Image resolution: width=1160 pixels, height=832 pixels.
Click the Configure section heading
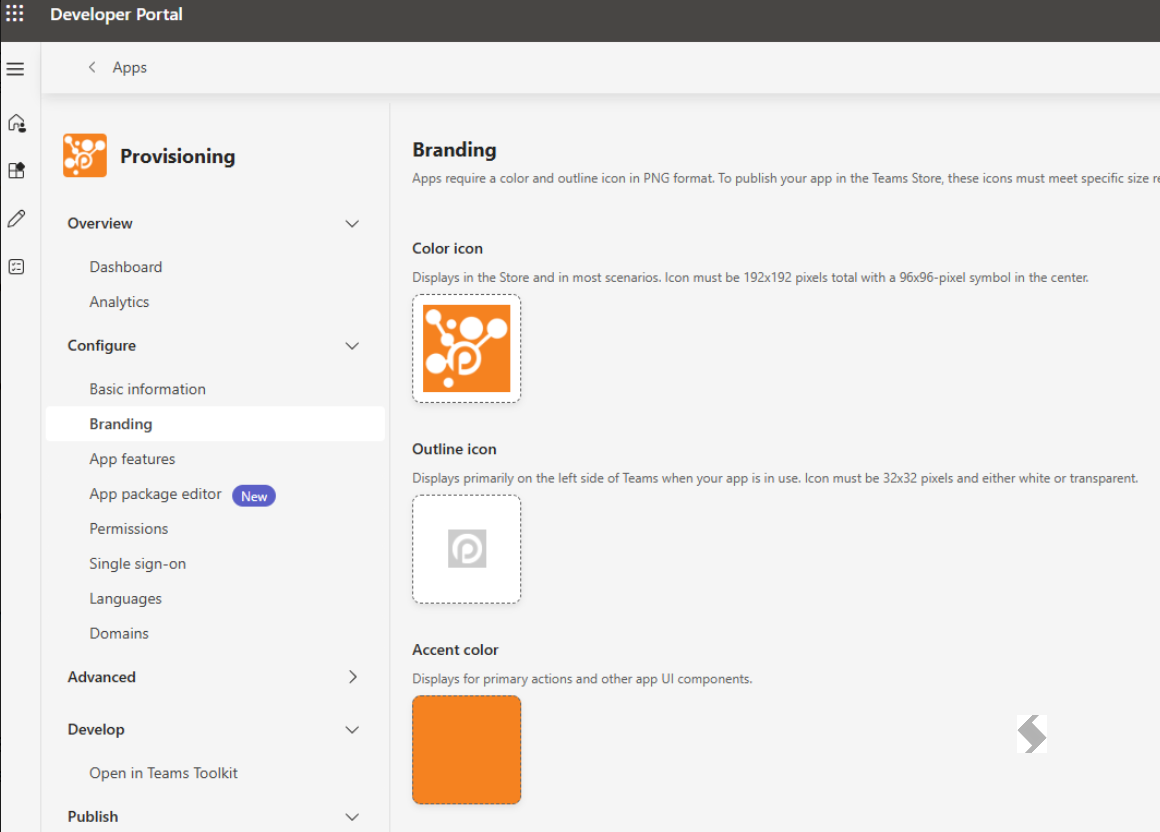(x=101, y=345)
